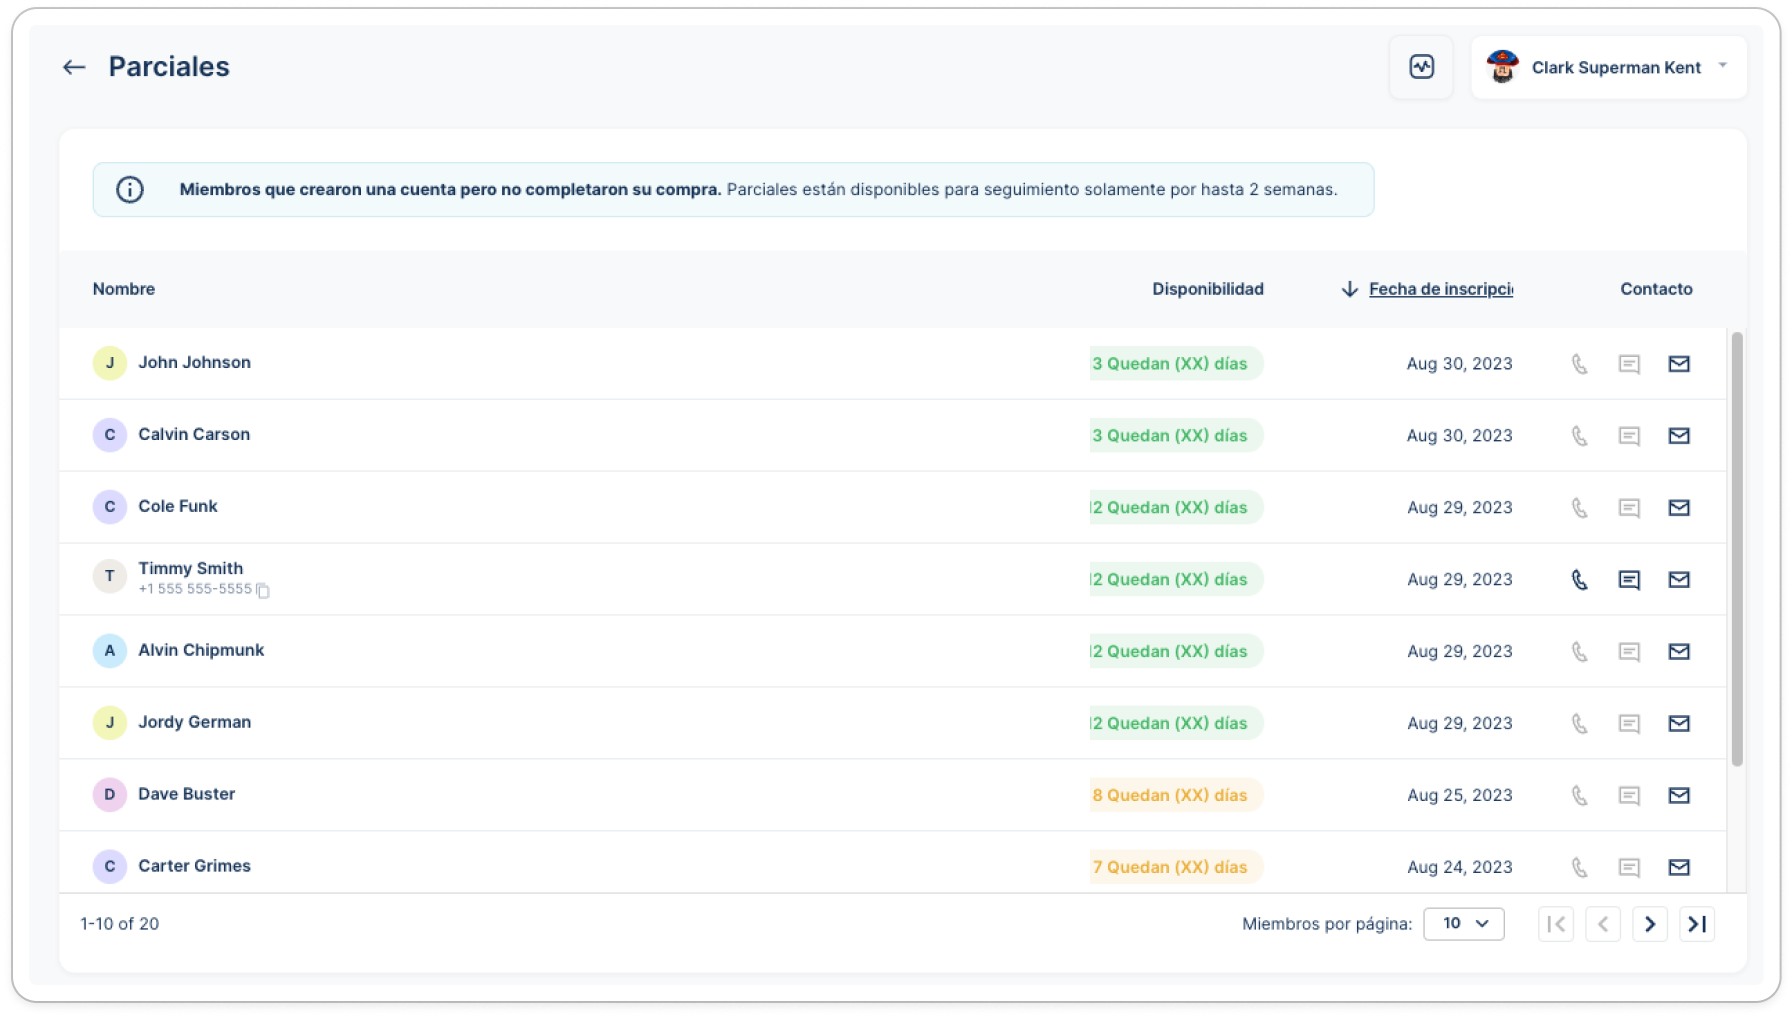This screenshot has height=1017, width=1792.
Task: Click John Johnson's green availability badge
Action: click(1176, 364)
